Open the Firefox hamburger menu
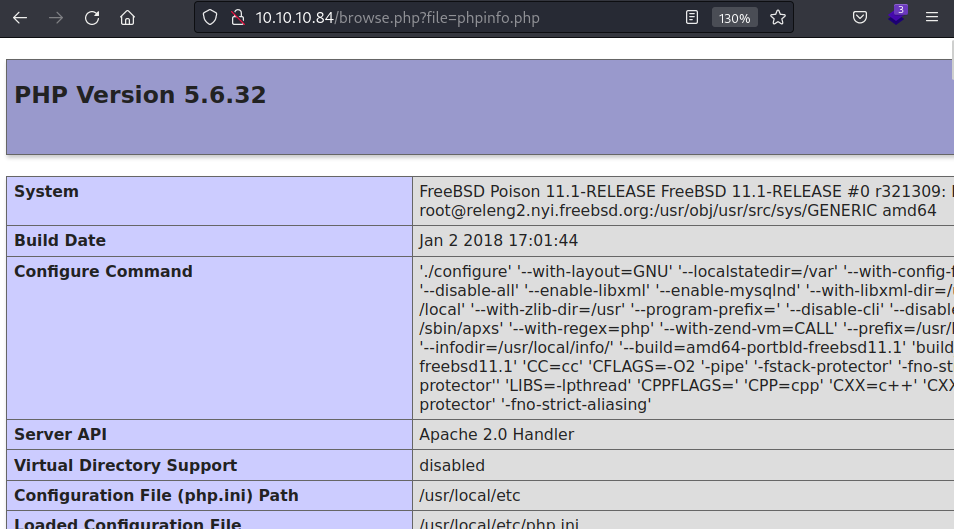Viewport: 954px width, 529px height. [931, 18]
